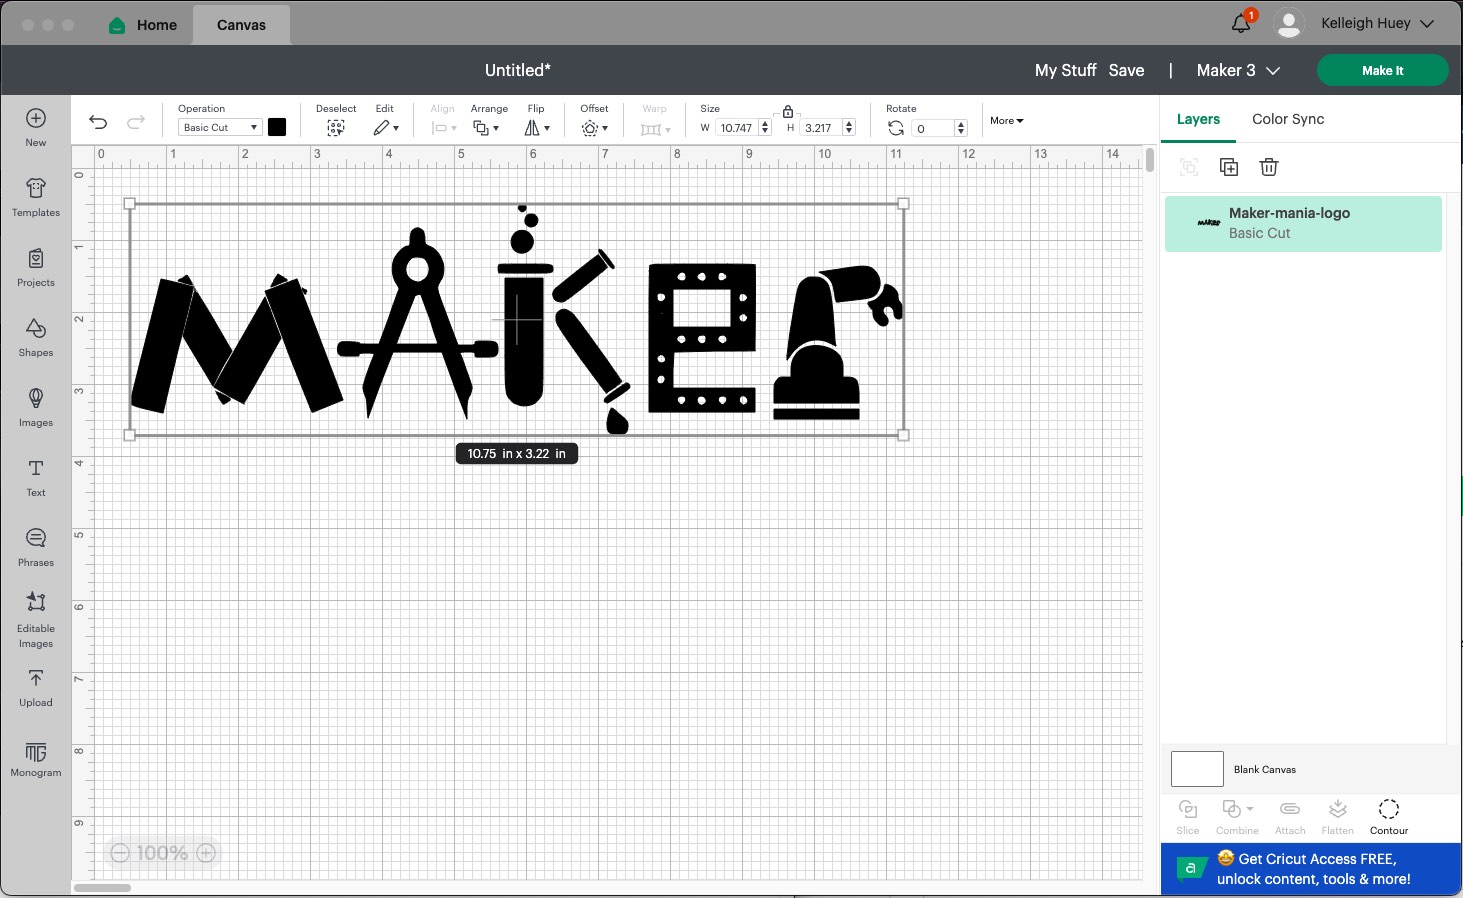Open the Kelleigh Huey account menu

[1377, 23]
